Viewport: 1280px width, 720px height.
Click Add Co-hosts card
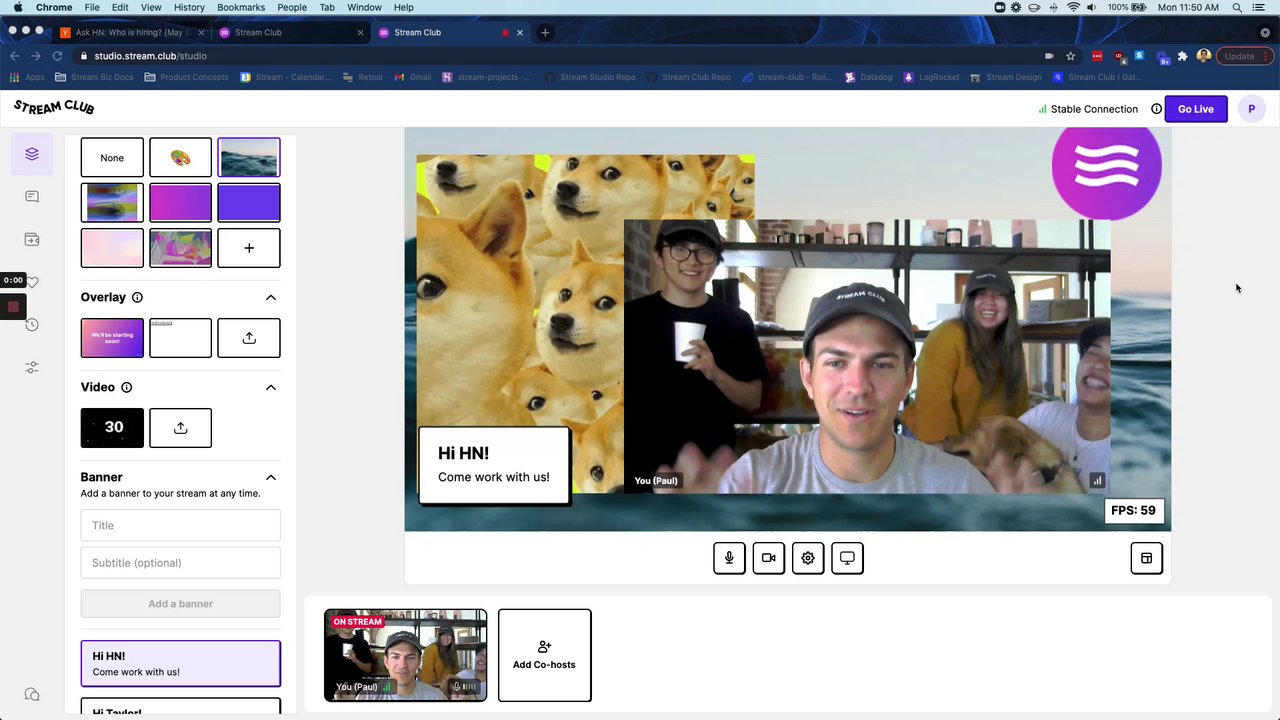[x=545, y=655]
